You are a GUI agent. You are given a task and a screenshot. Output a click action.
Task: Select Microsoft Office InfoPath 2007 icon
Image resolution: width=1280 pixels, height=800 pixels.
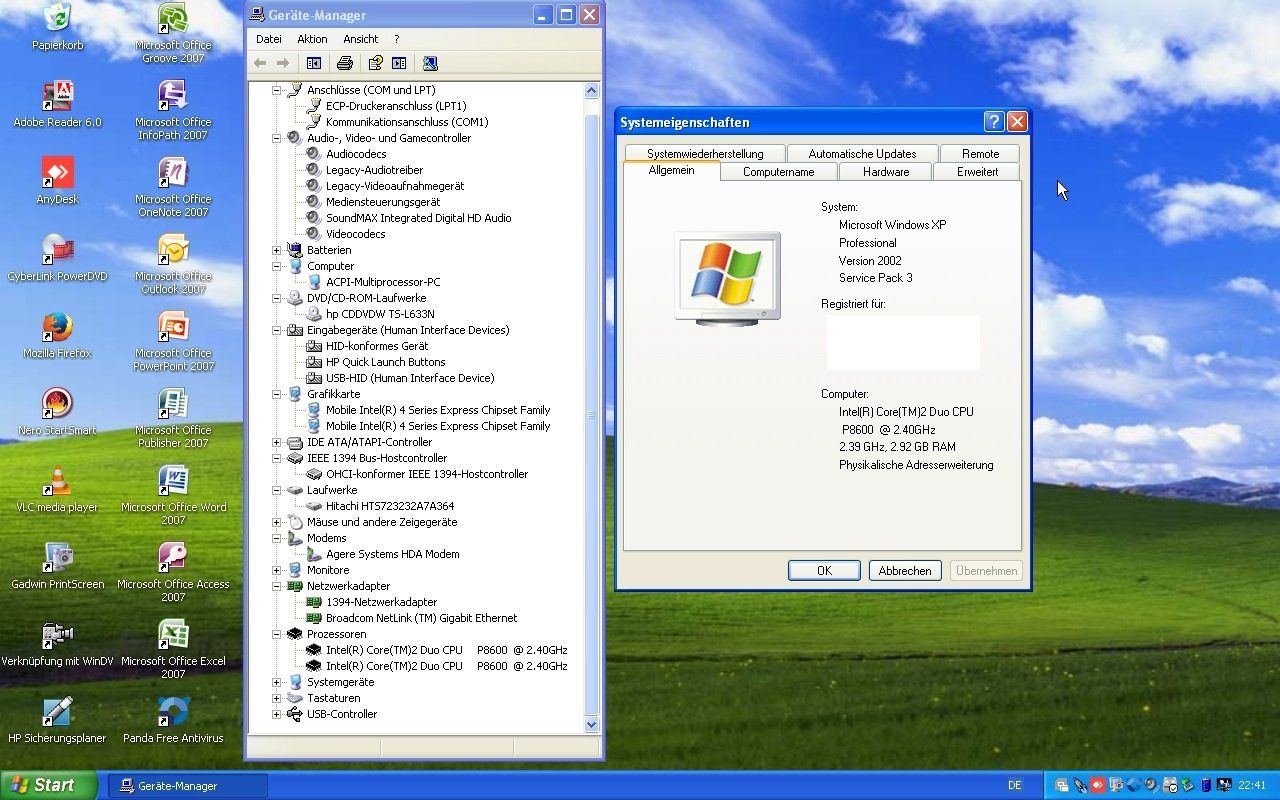[x=173, y=110]
